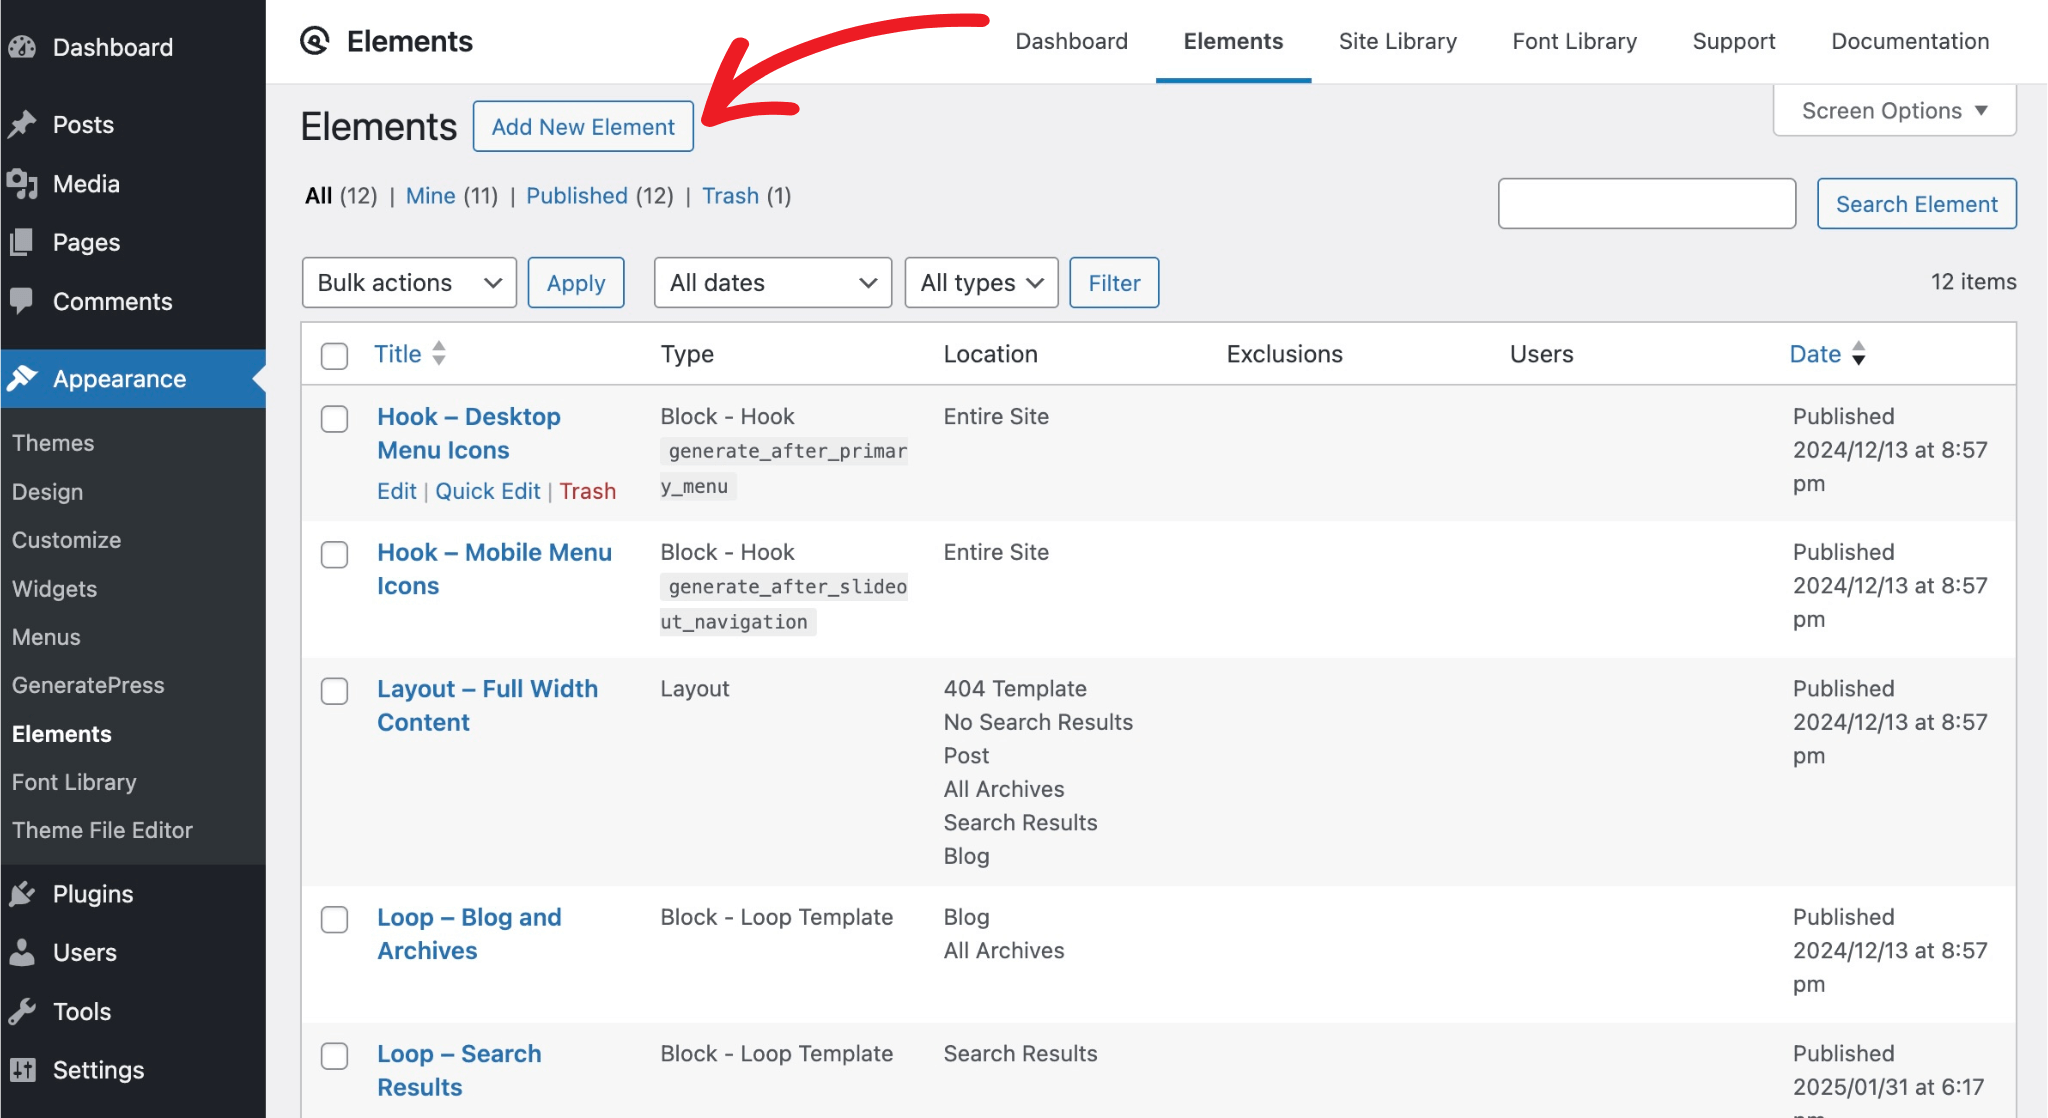This screenshot has height=1118, width=2048.
Task: Click the Media library icon
Action: [22, 183]
